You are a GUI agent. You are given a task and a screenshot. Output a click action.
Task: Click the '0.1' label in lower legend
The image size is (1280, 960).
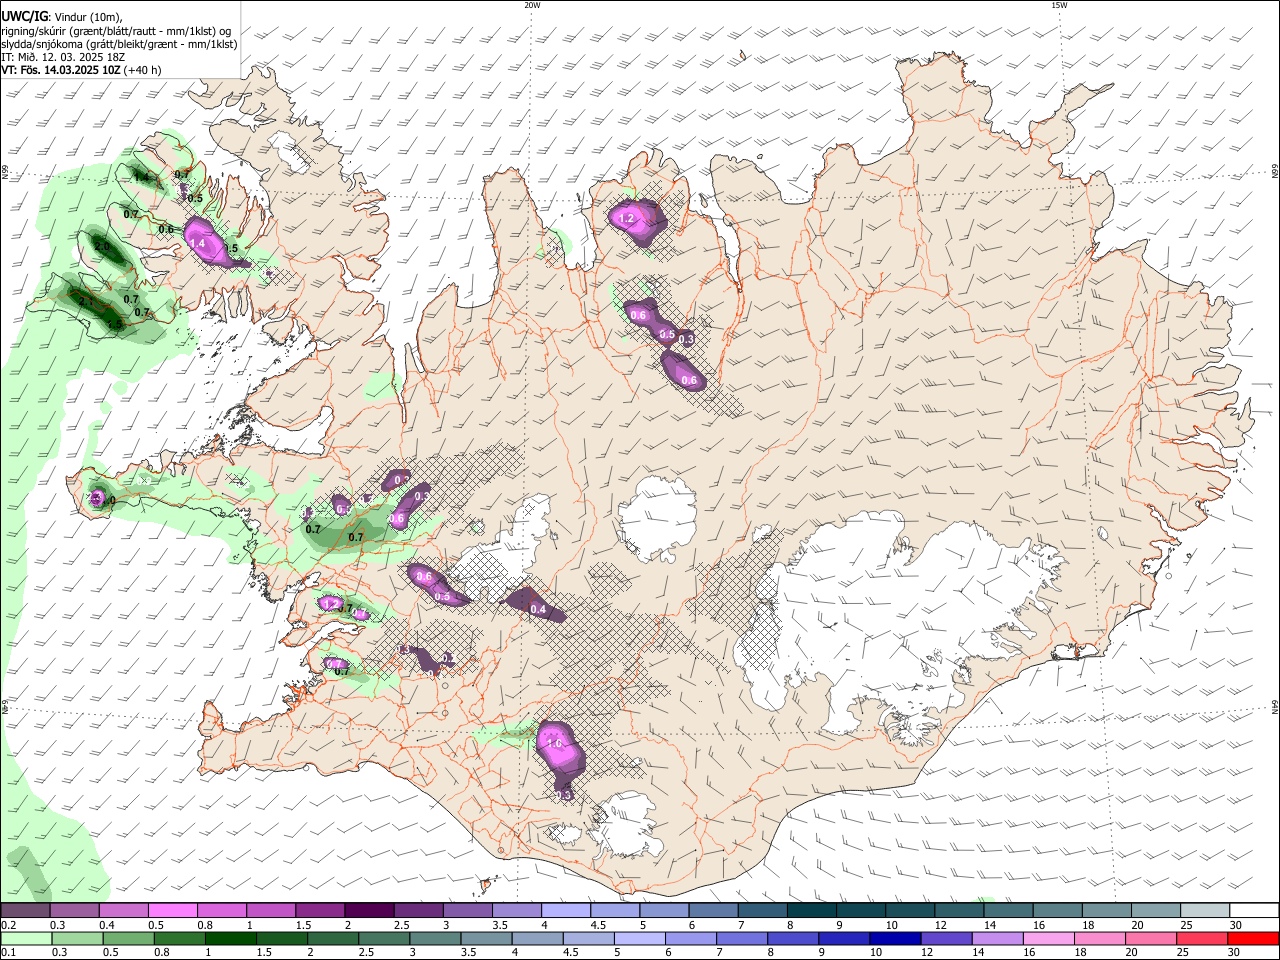[x=8, y=953]
